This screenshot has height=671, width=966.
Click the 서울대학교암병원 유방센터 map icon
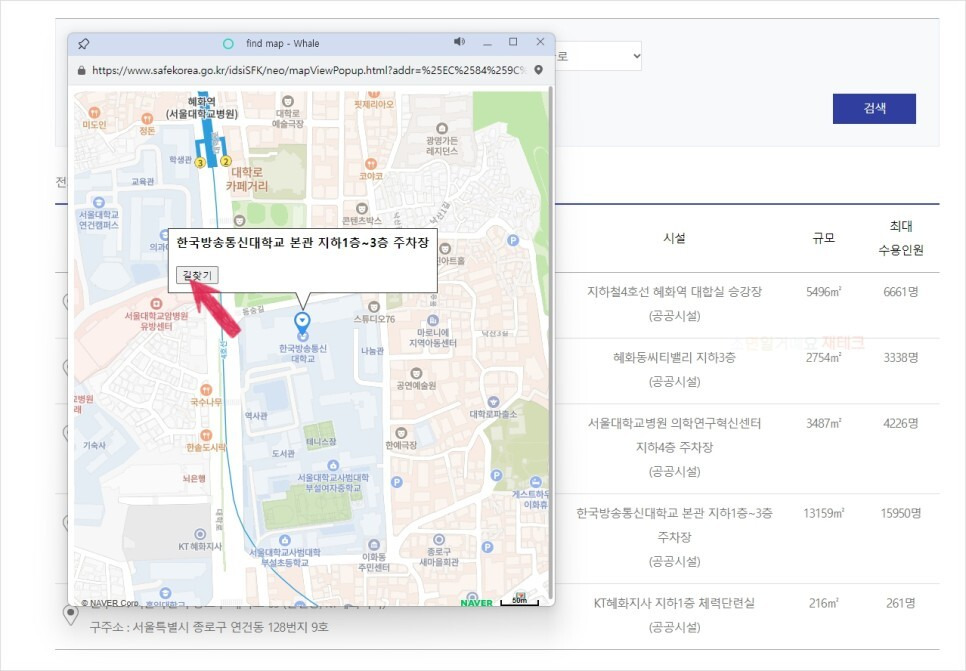pyautogui.click(x=156, y=304)
